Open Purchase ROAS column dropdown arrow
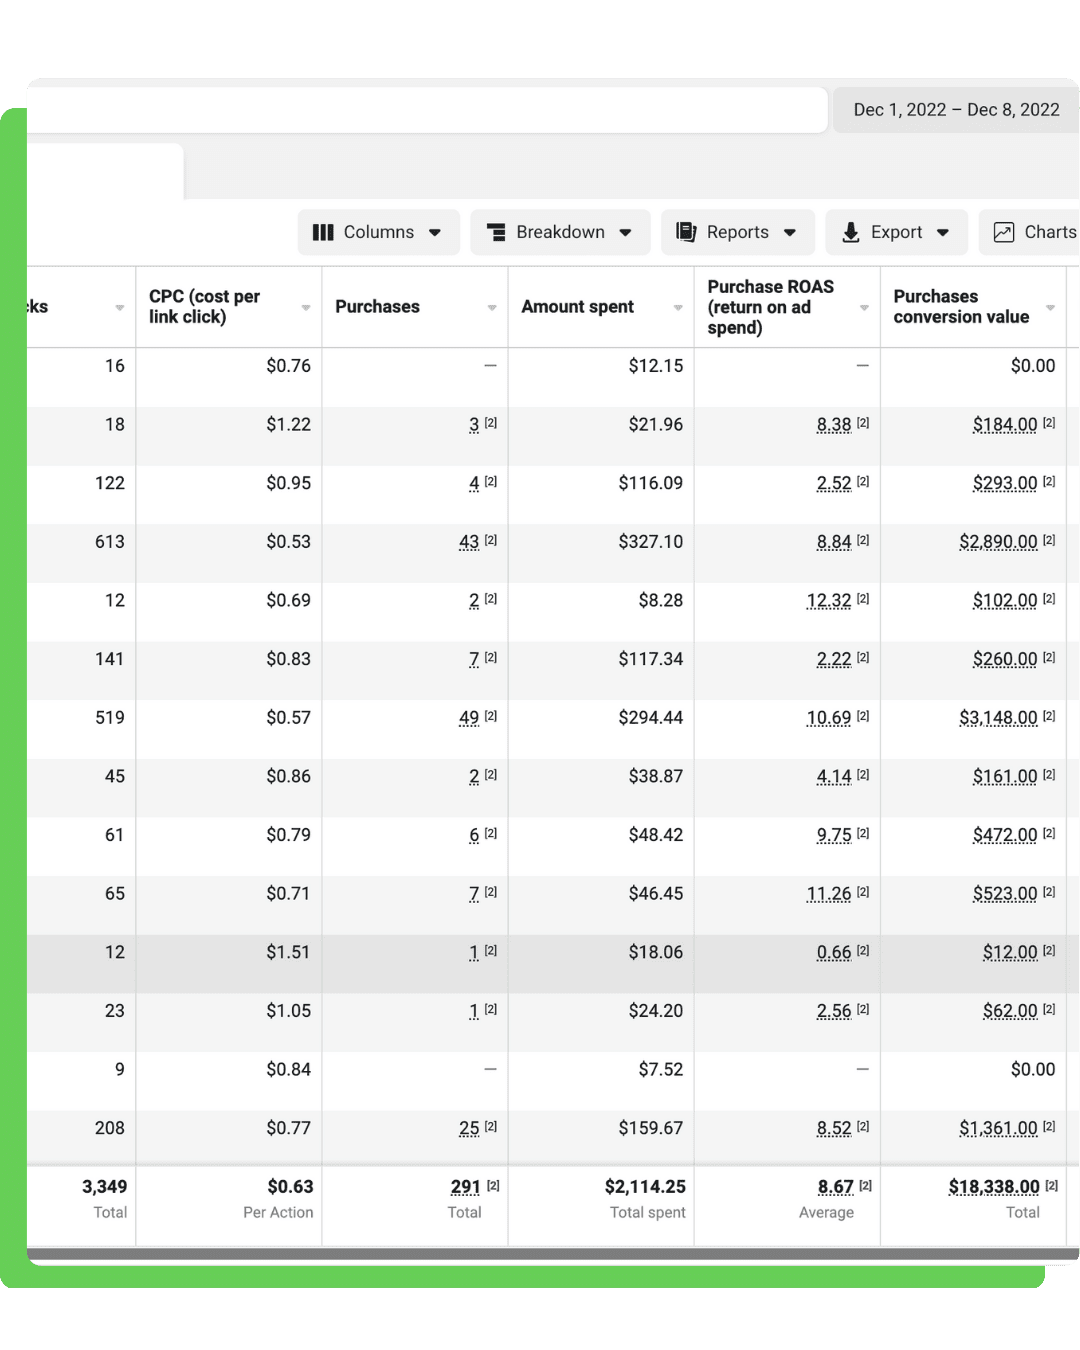This screenshot has height=1350, width=1080. pos(864,308)
